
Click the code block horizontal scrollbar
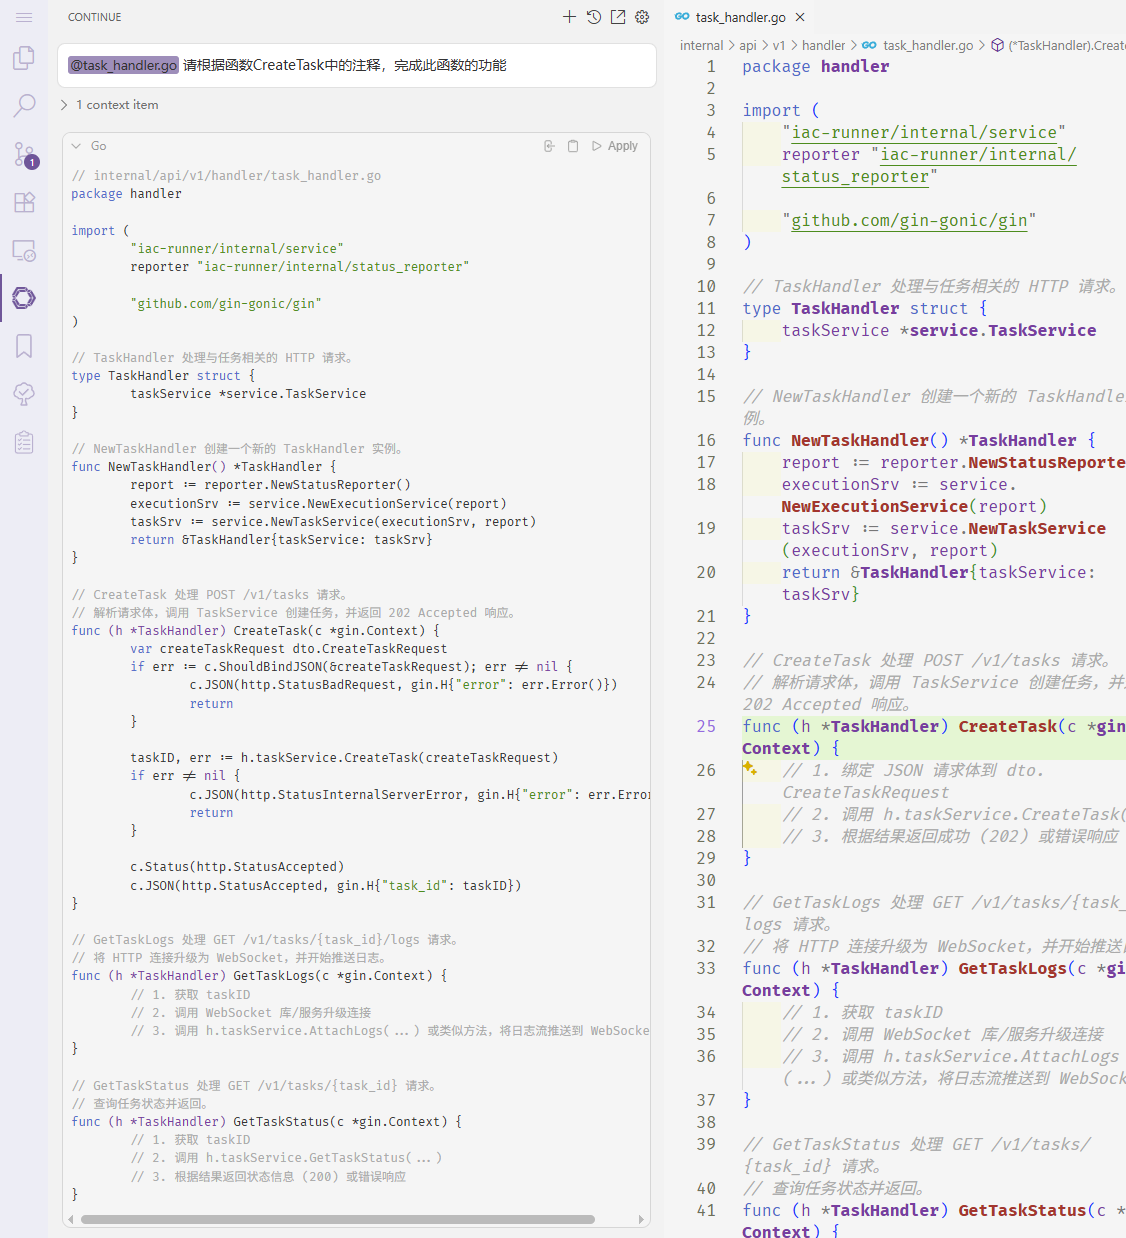click(x=338, y=1219)
